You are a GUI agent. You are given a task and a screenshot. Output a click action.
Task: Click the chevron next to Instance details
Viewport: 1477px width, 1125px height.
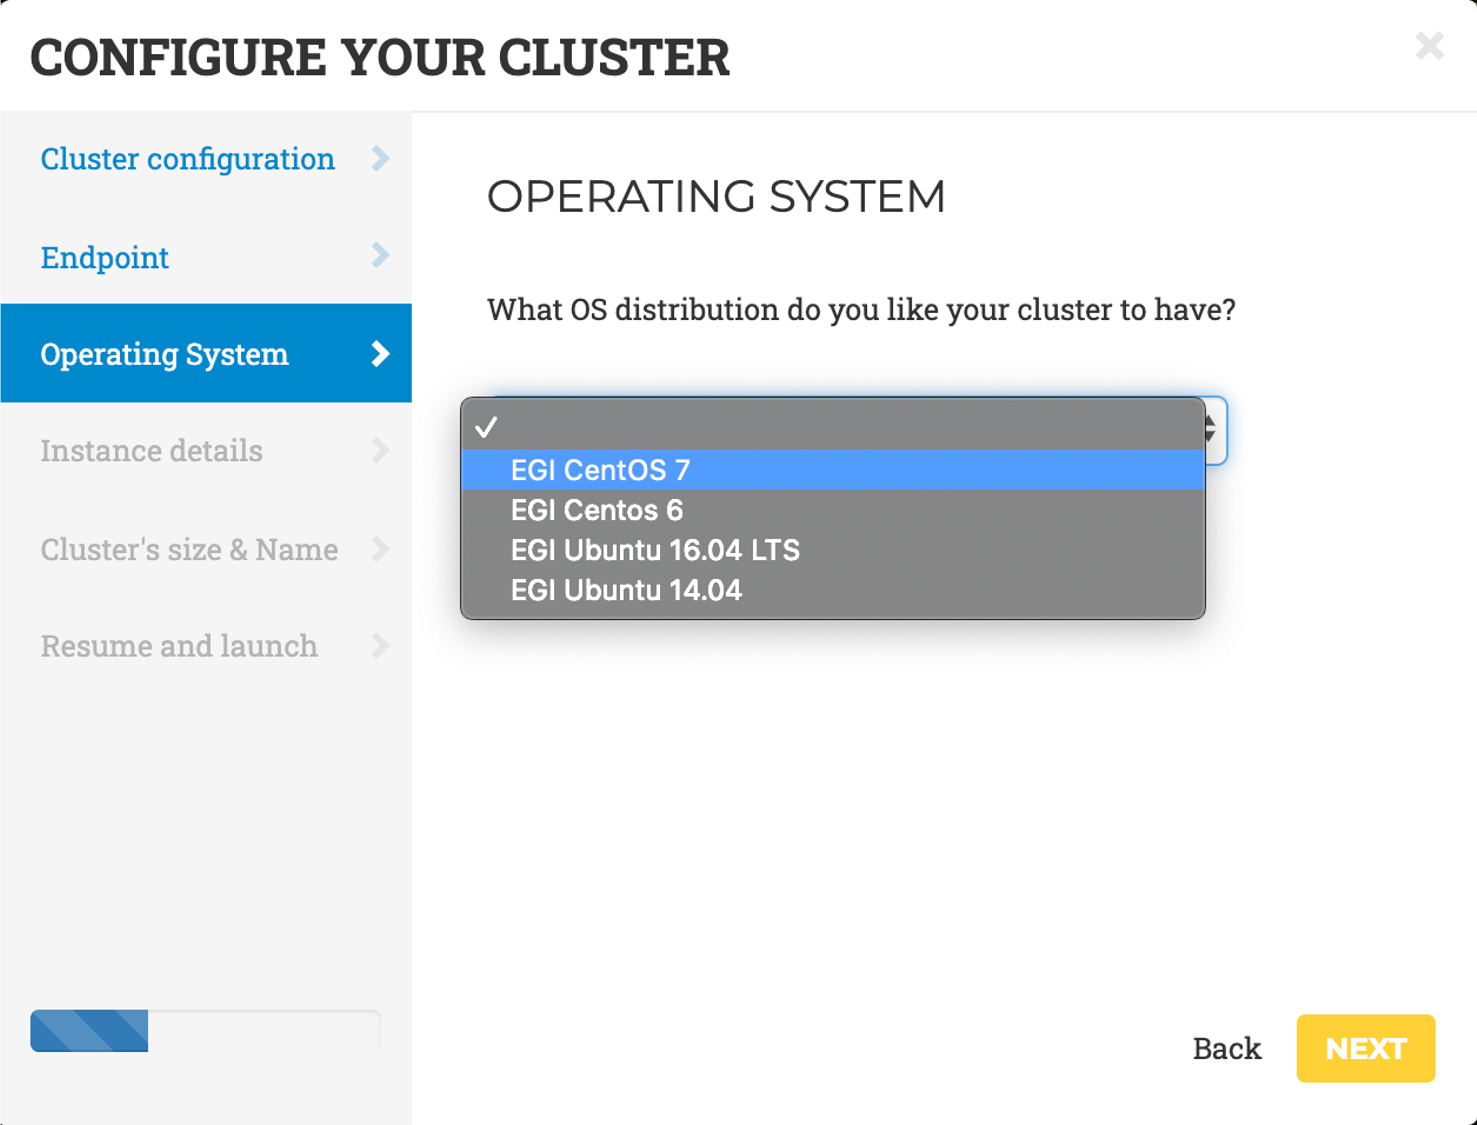pyautogui.click(x=381, y=450)
